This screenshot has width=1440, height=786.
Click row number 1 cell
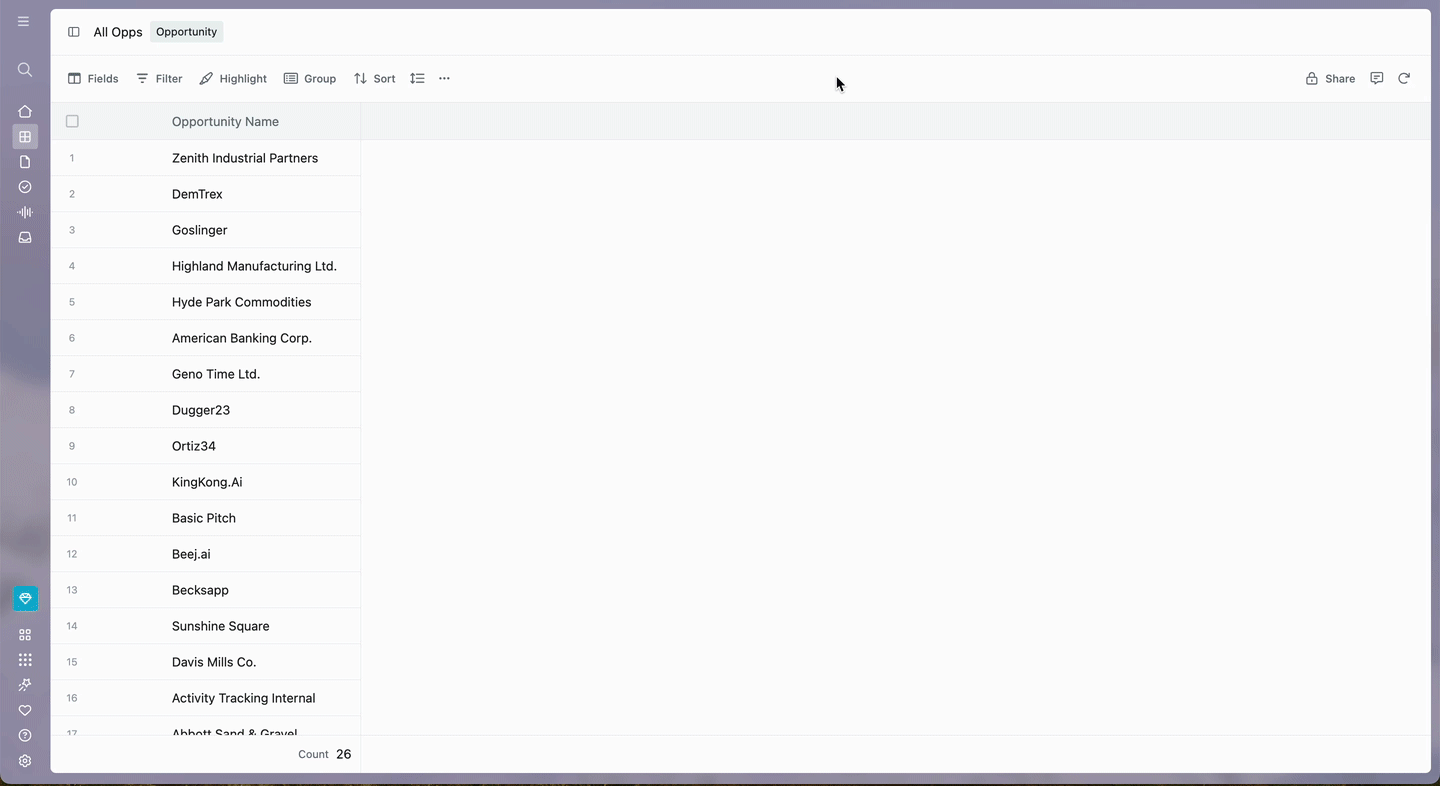tap(72, 158)
